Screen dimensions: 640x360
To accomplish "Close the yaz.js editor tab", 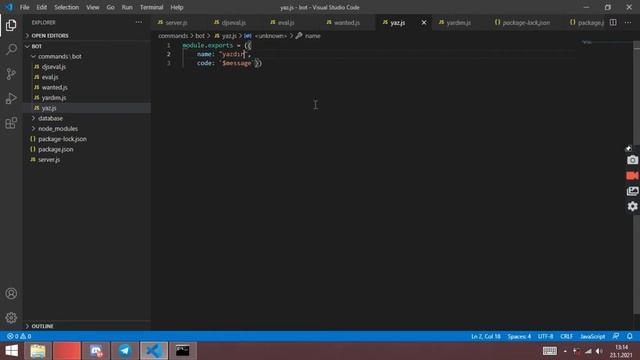I will [424, 22].
